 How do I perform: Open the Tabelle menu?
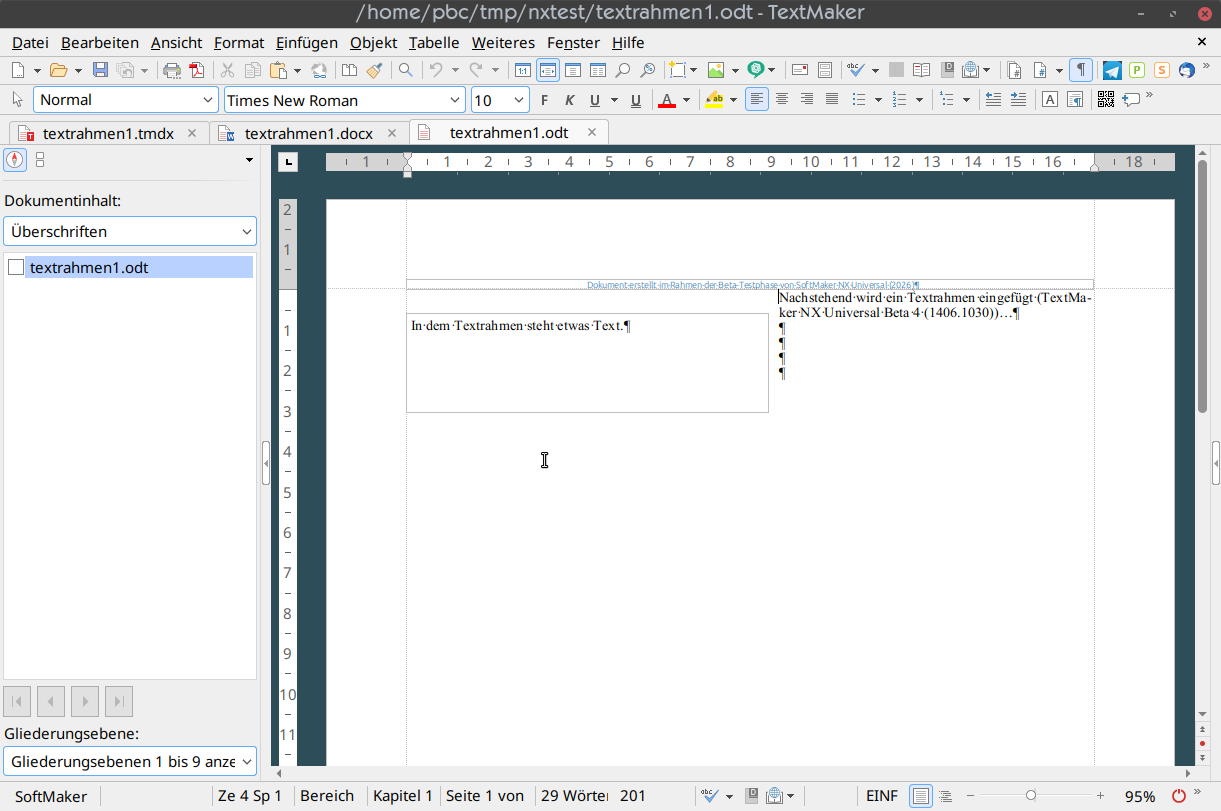(434, 42)
